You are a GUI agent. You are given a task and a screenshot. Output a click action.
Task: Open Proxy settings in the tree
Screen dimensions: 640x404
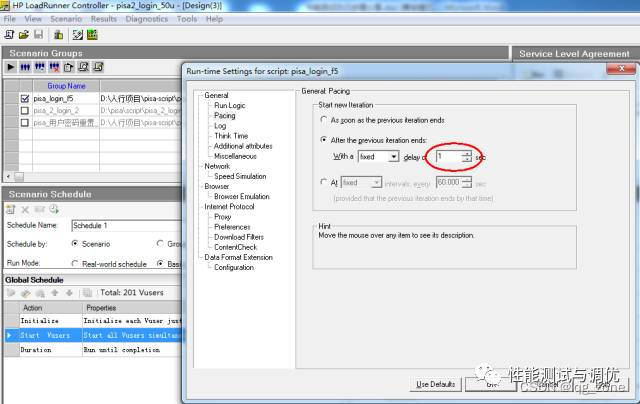coord(222,217)
